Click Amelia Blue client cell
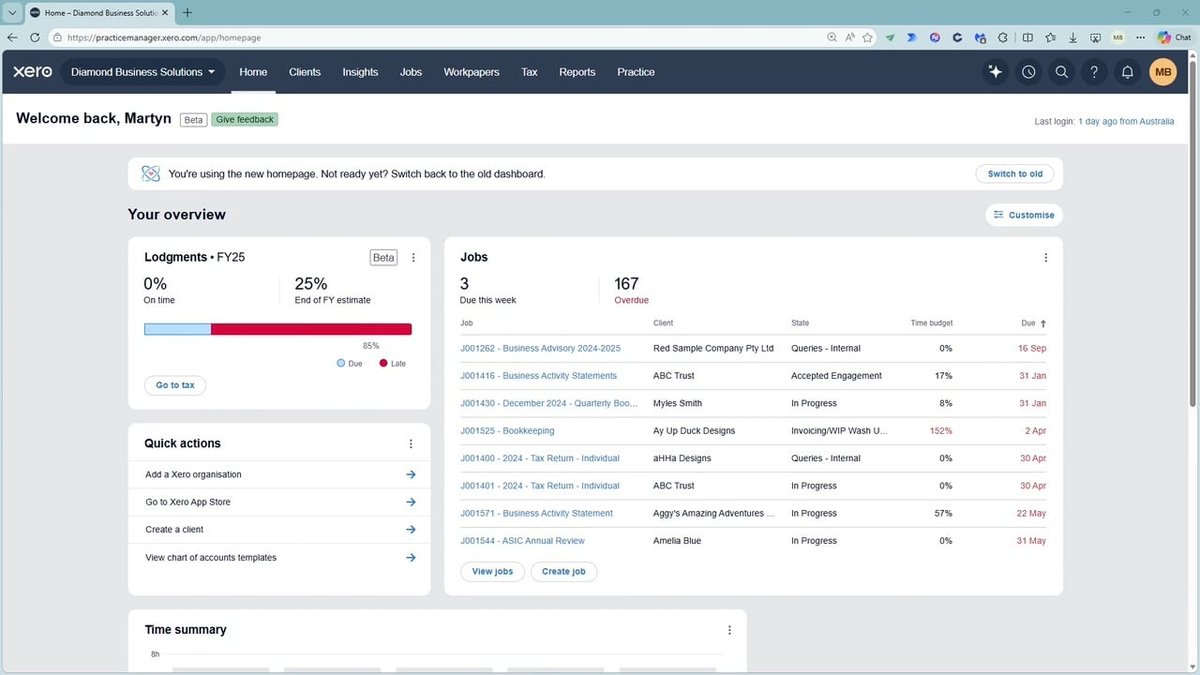 [x=677, y=541]
